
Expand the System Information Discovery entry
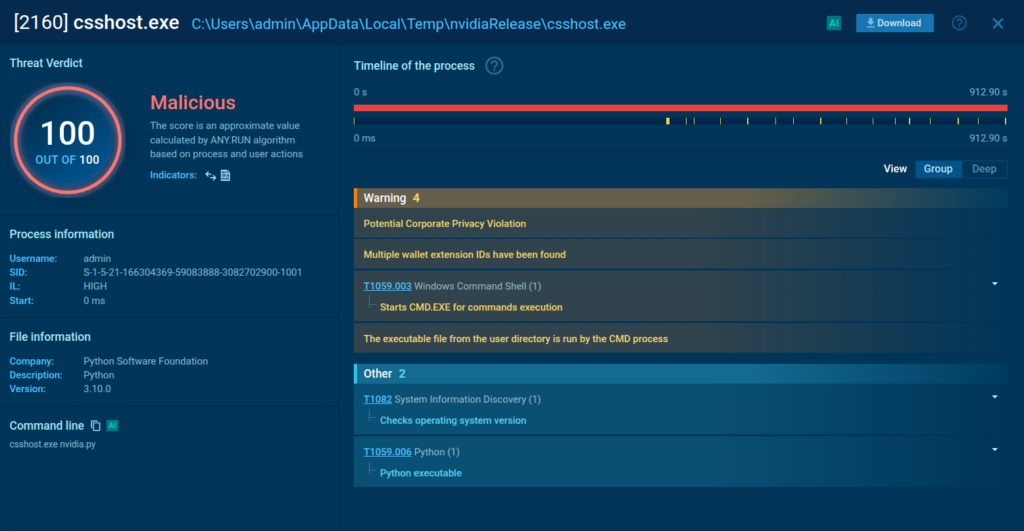[994, 398]
